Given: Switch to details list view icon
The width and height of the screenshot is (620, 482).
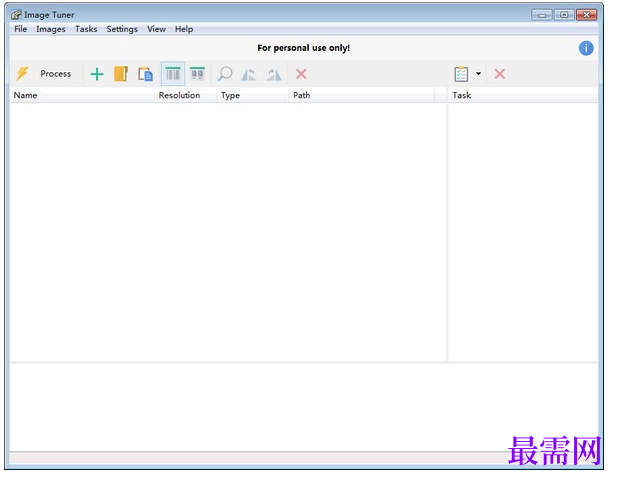Looking at the screenshot, I should coord(173,74).
